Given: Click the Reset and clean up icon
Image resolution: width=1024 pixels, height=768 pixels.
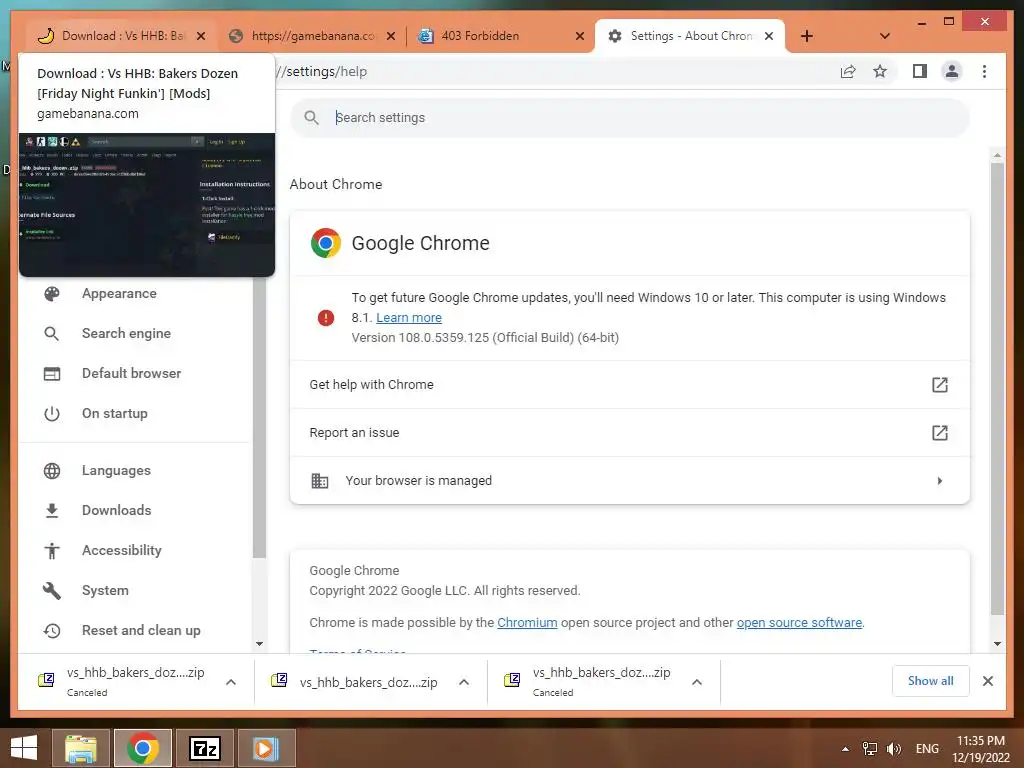Looking at the screenshot, I should (x=52, y=630).
